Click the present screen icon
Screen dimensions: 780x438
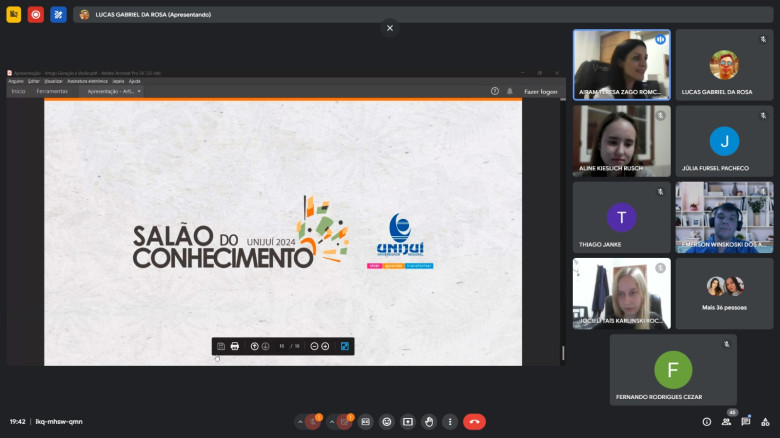pos(407,422)
